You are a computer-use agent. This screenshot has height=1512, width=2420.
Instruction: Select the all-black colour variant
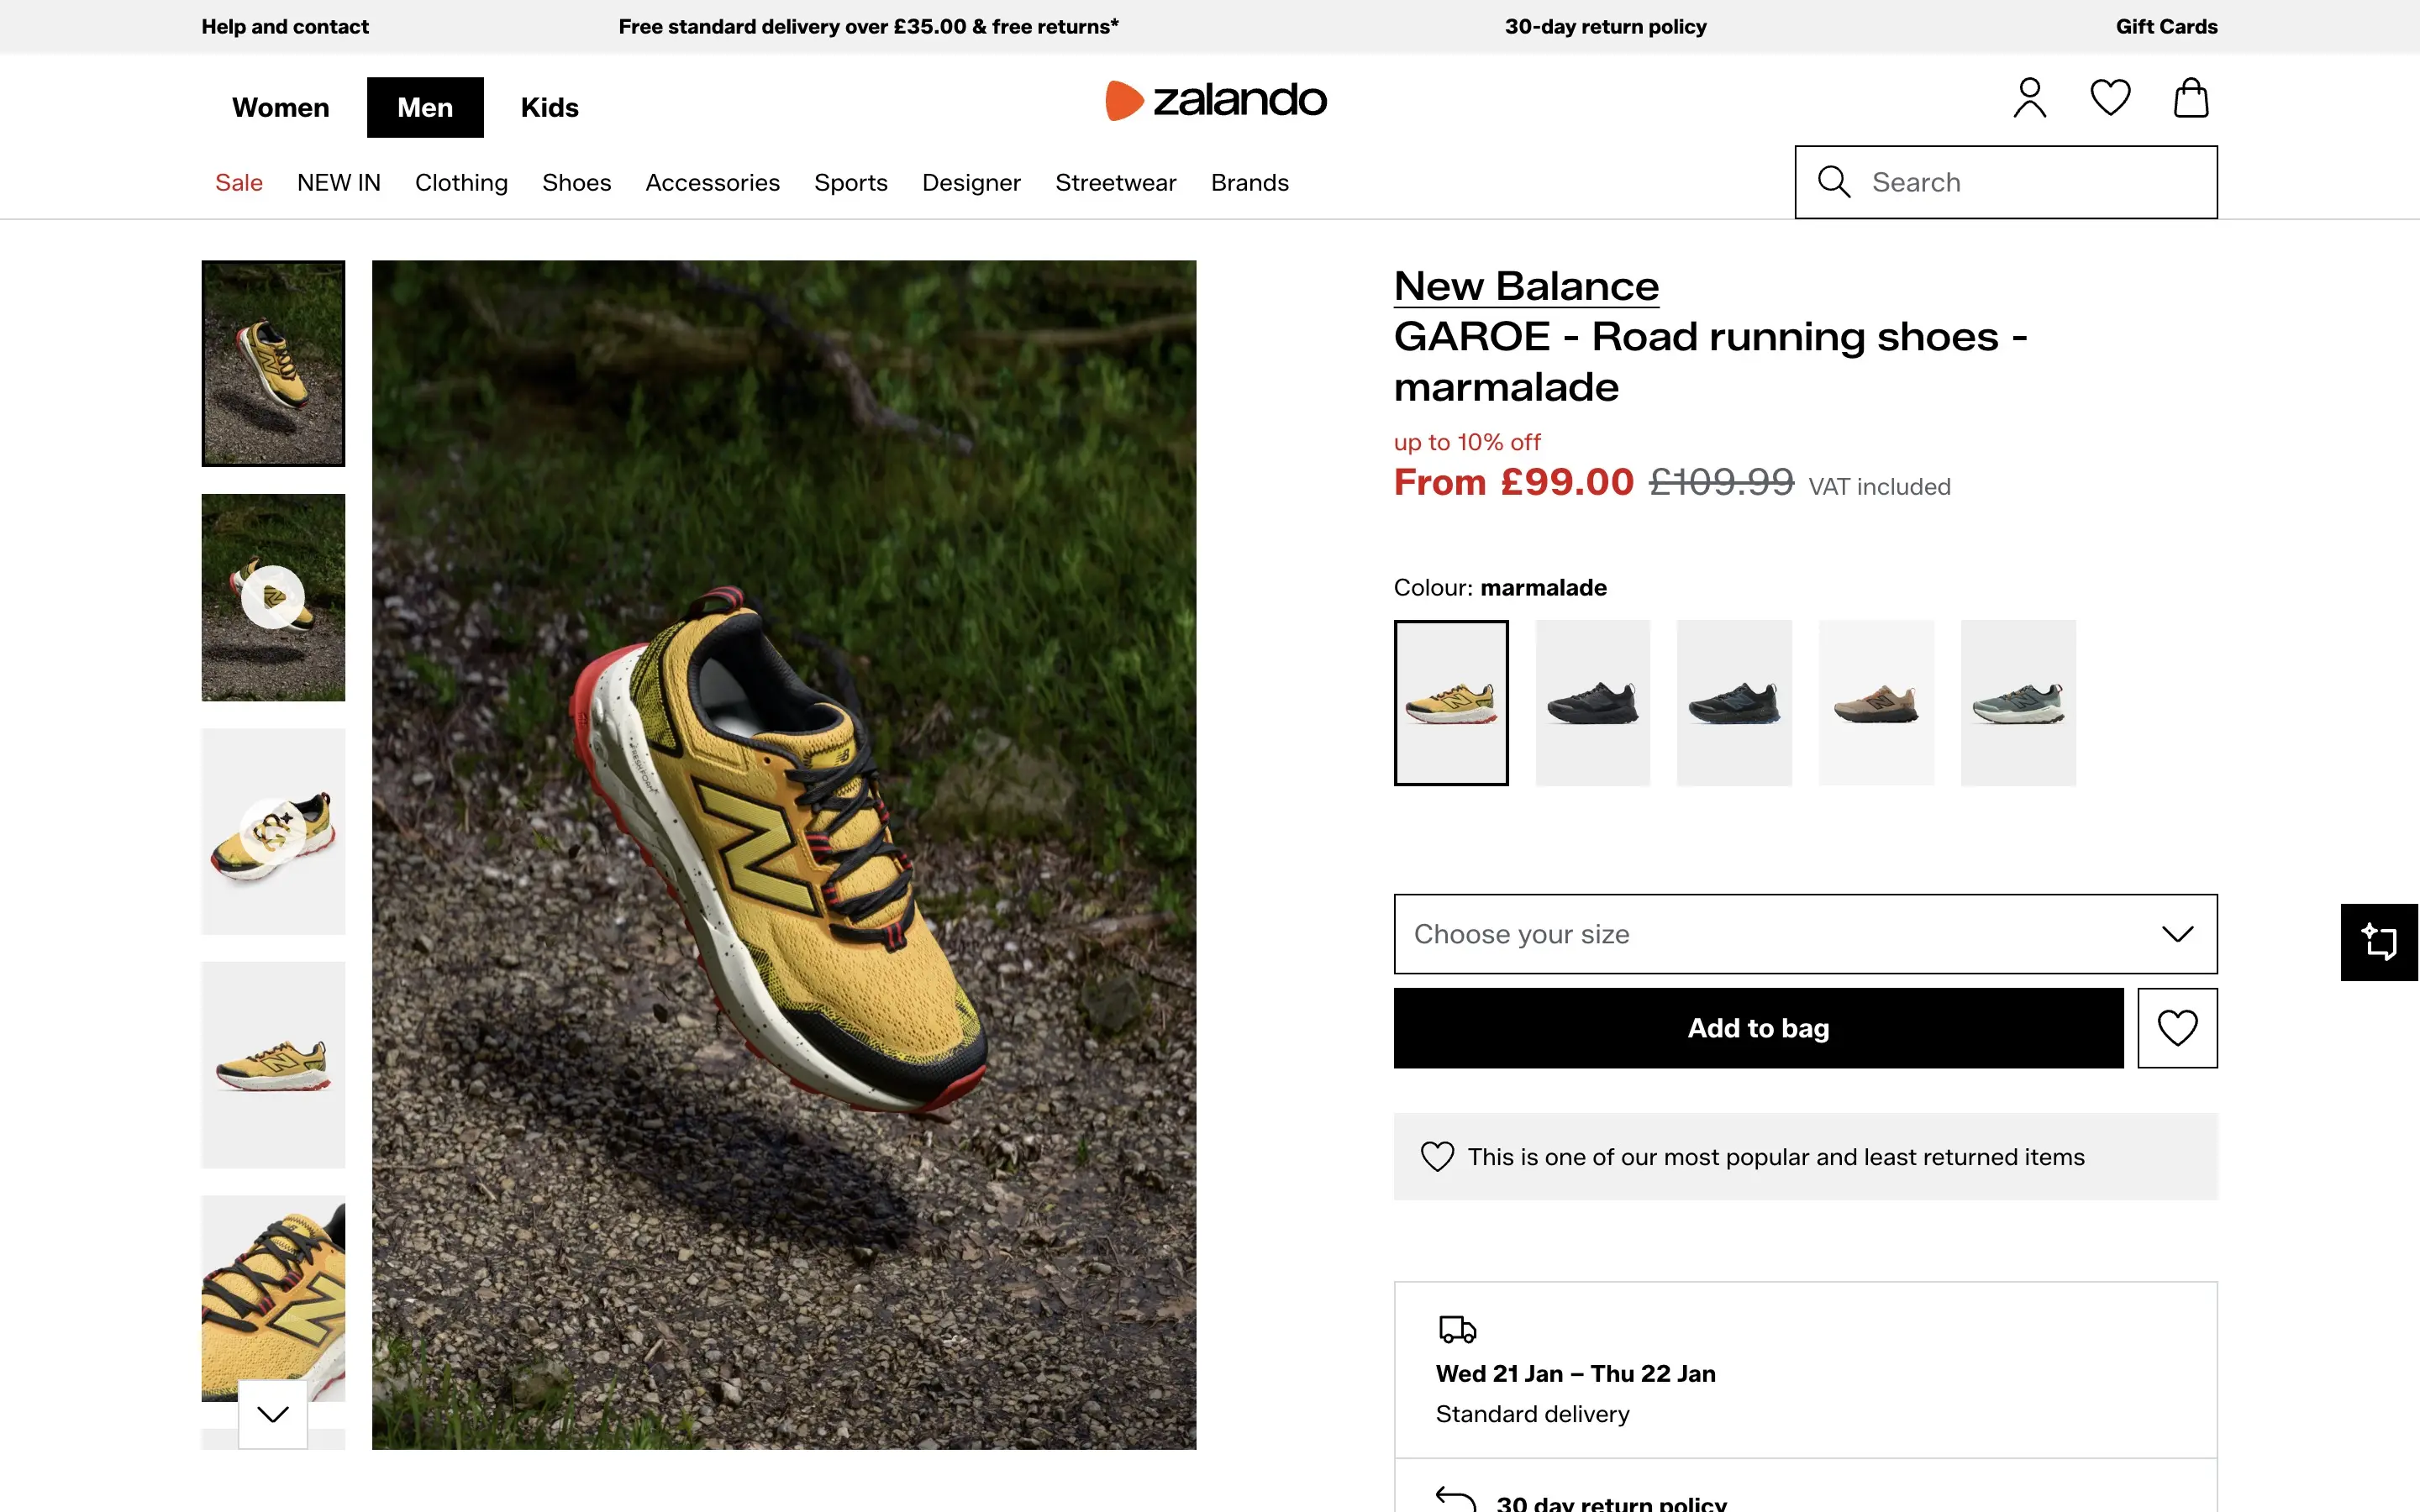1592,701
